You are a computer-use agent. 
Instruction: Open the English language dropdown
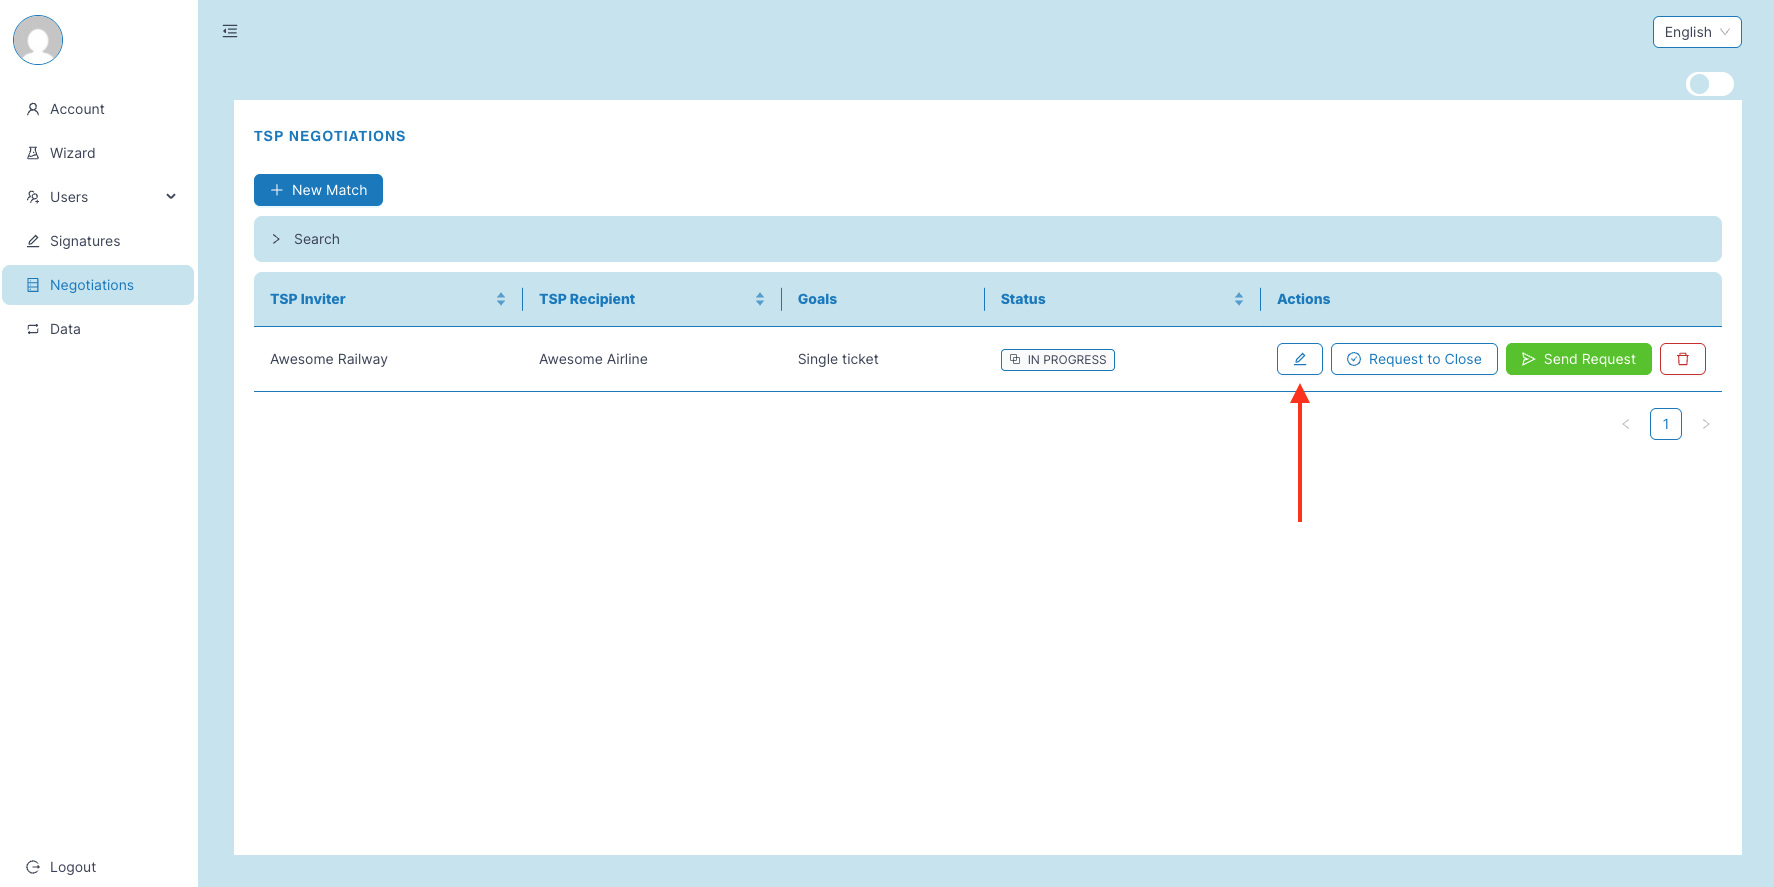click(1696, 32)
